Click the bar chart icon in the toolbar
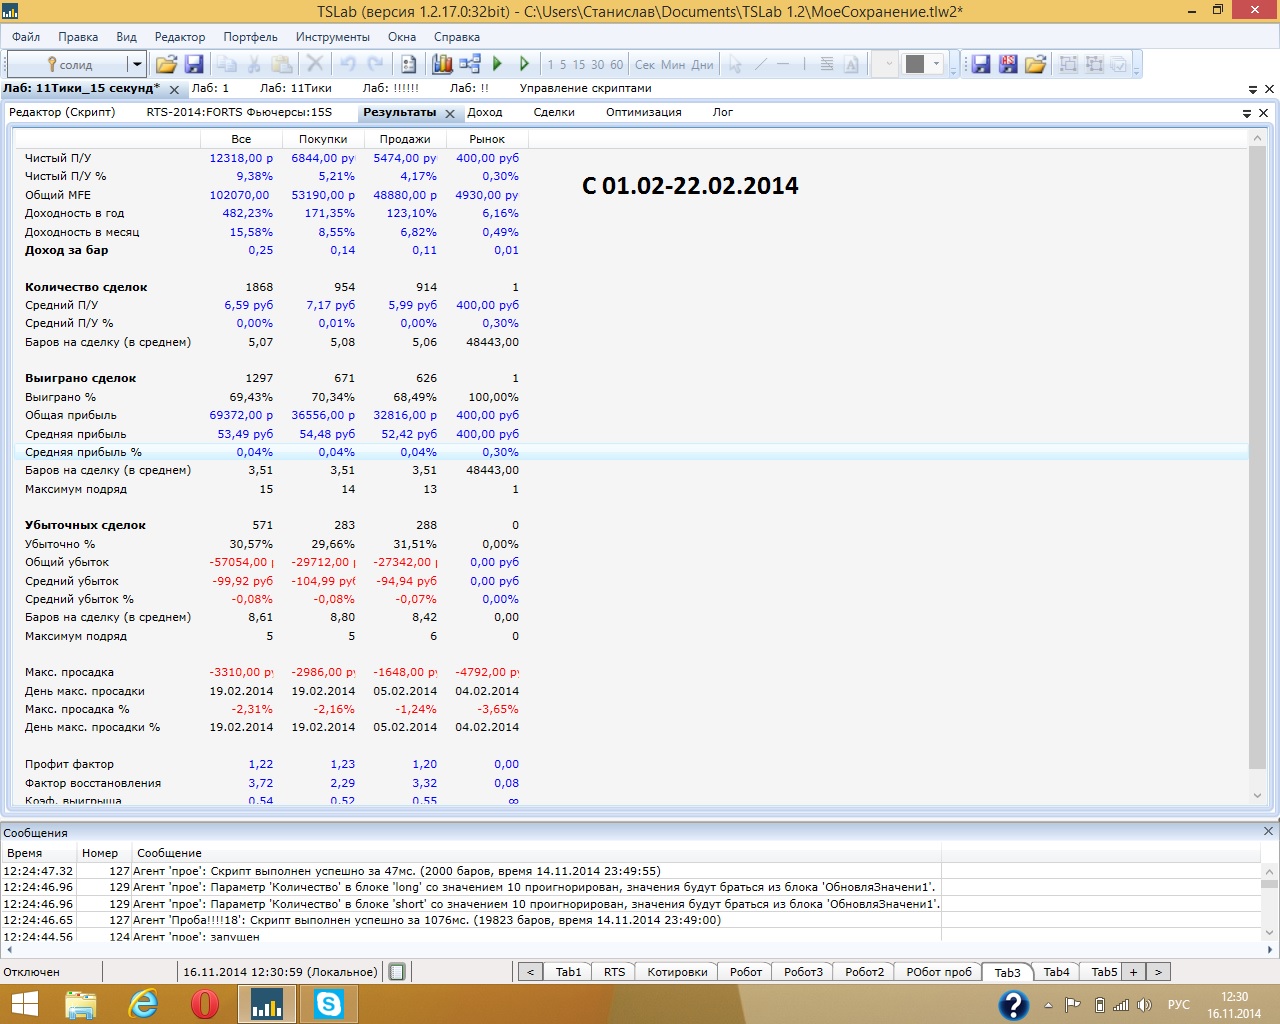1280x1024 pixels. (x=442, y=64)
